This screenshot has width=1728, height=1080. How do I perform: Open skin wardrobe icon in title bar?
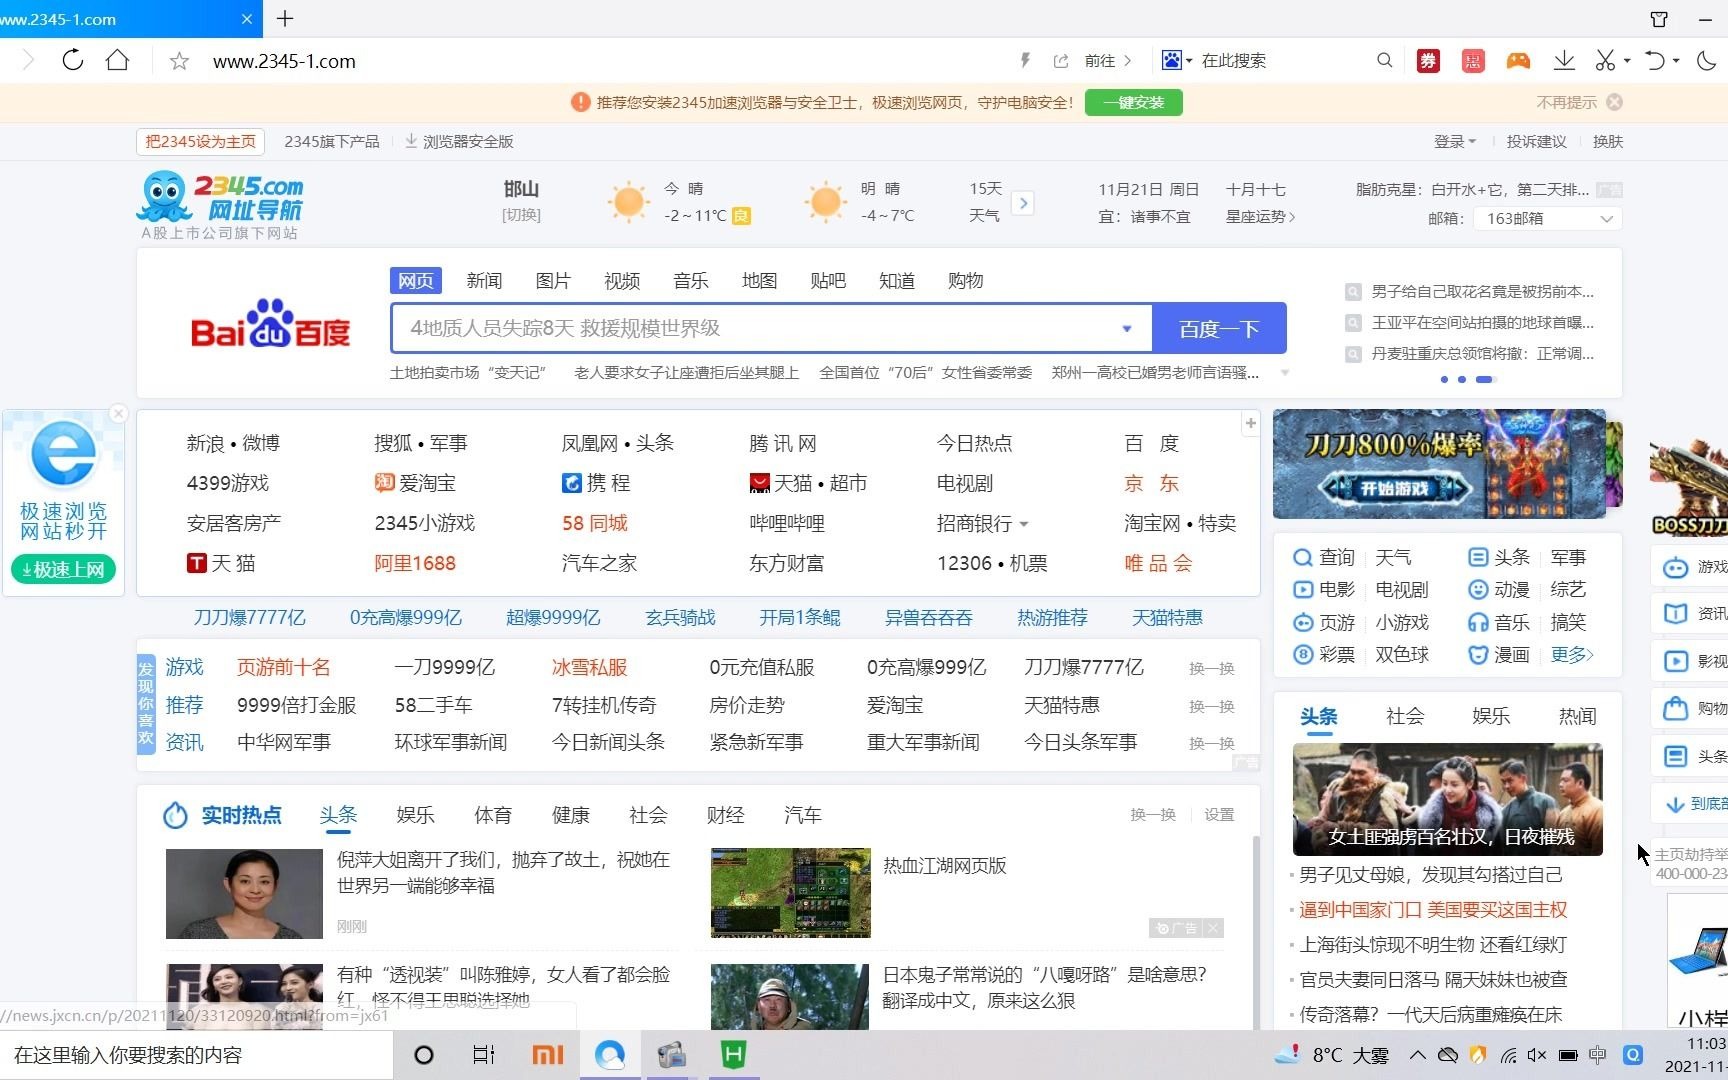pos(1659,19)
